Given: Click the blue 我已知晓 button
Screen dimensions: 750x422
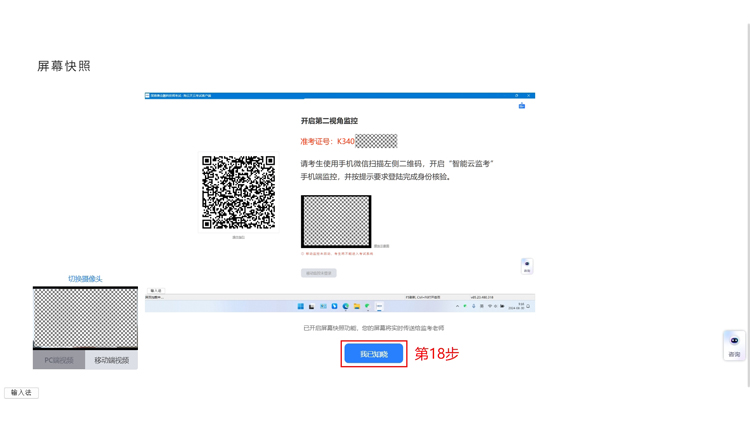Looking at the screenshot, I should [x=374, y=354].
